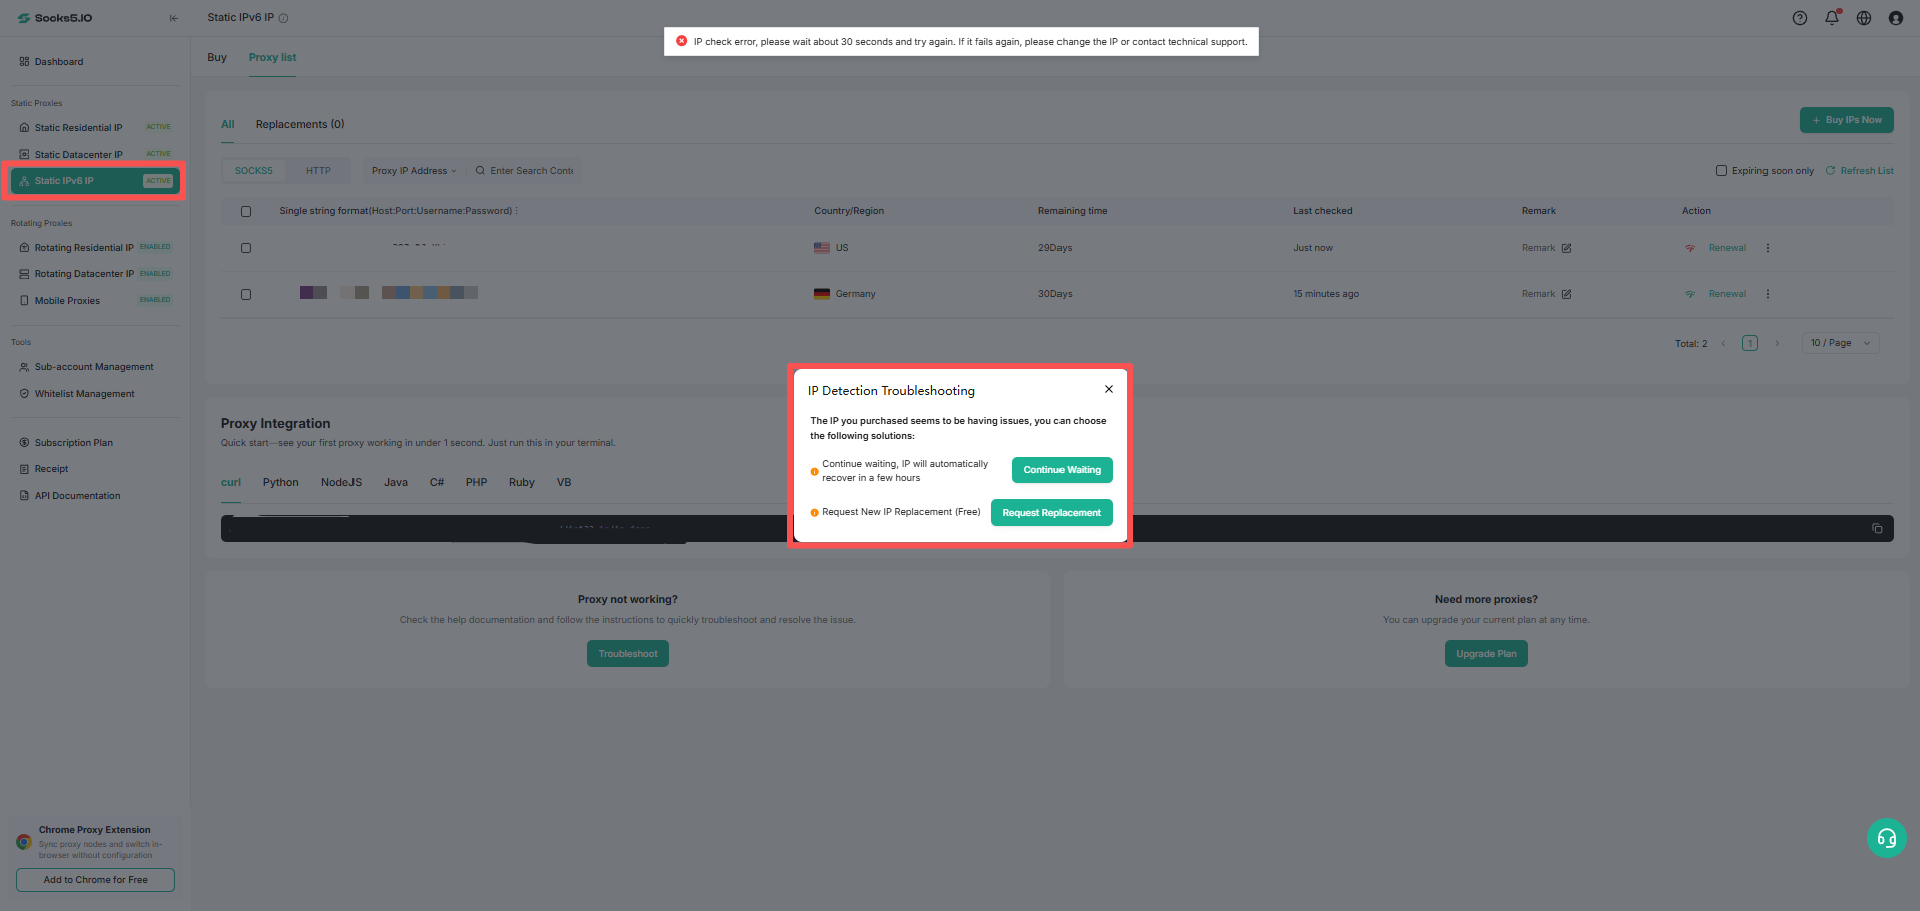Open the 10 / Page size dropdown
Screen dimensions: 1920x911
pyautogui.click(x=1840, y=343)
